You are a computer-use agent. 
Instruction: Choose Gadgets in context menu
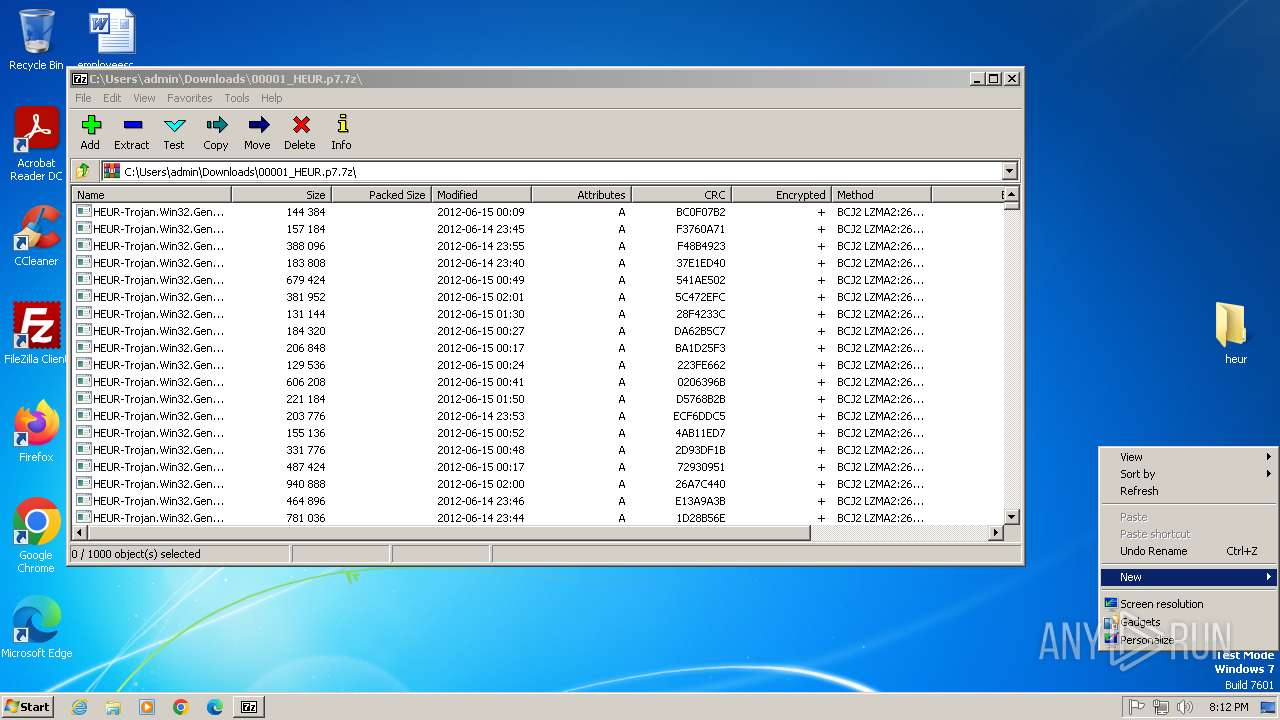coord(1188,622)
